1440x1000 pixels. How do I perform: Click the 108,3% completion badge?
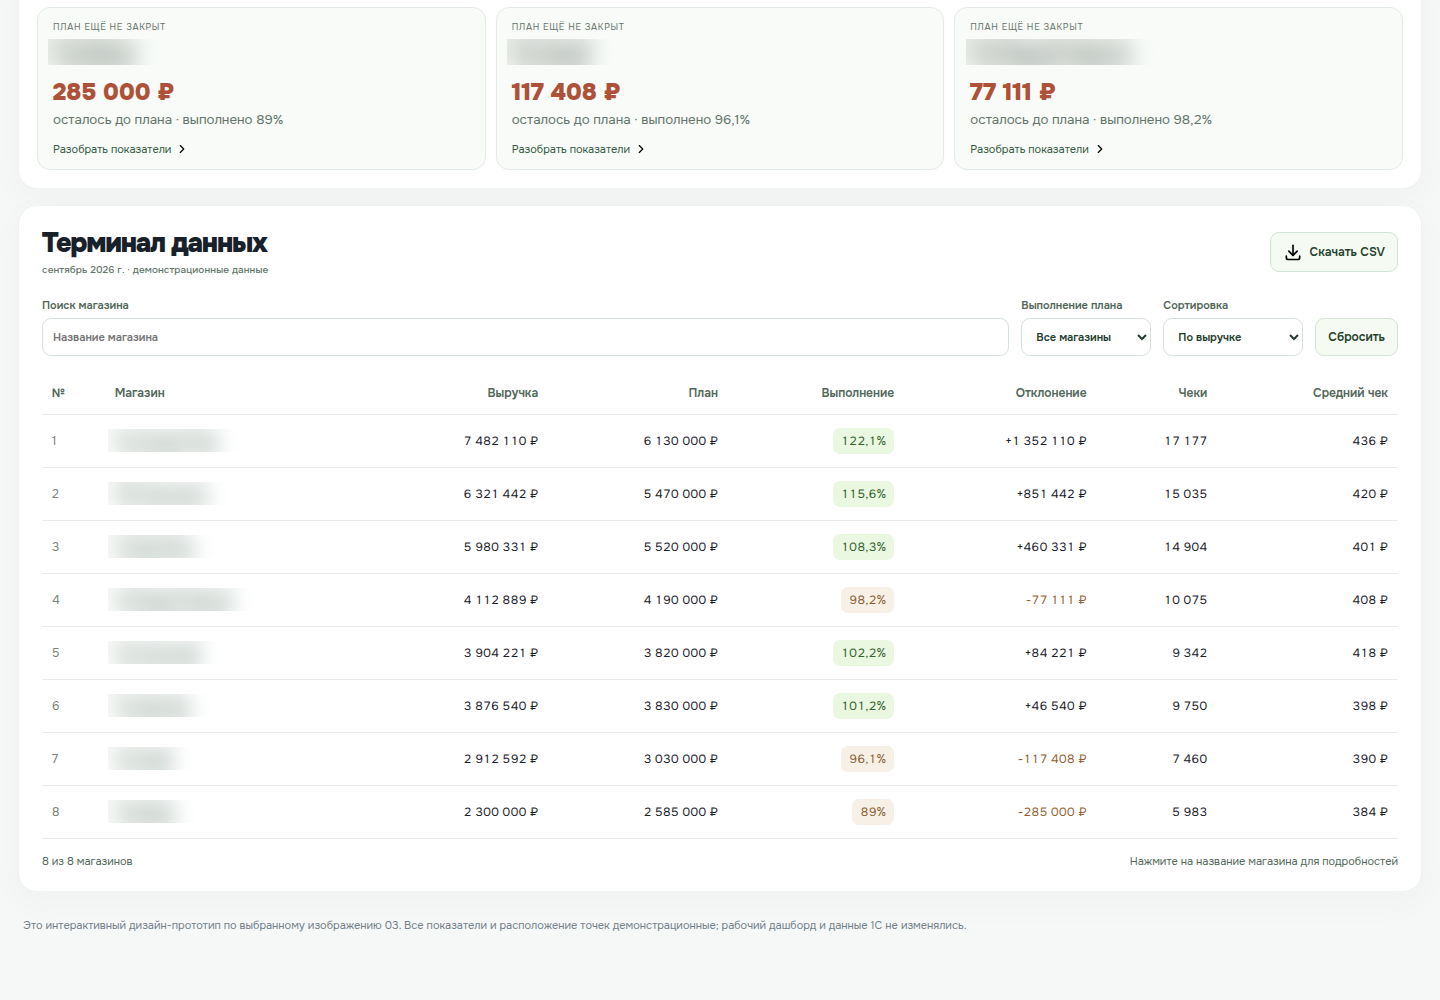864,547
